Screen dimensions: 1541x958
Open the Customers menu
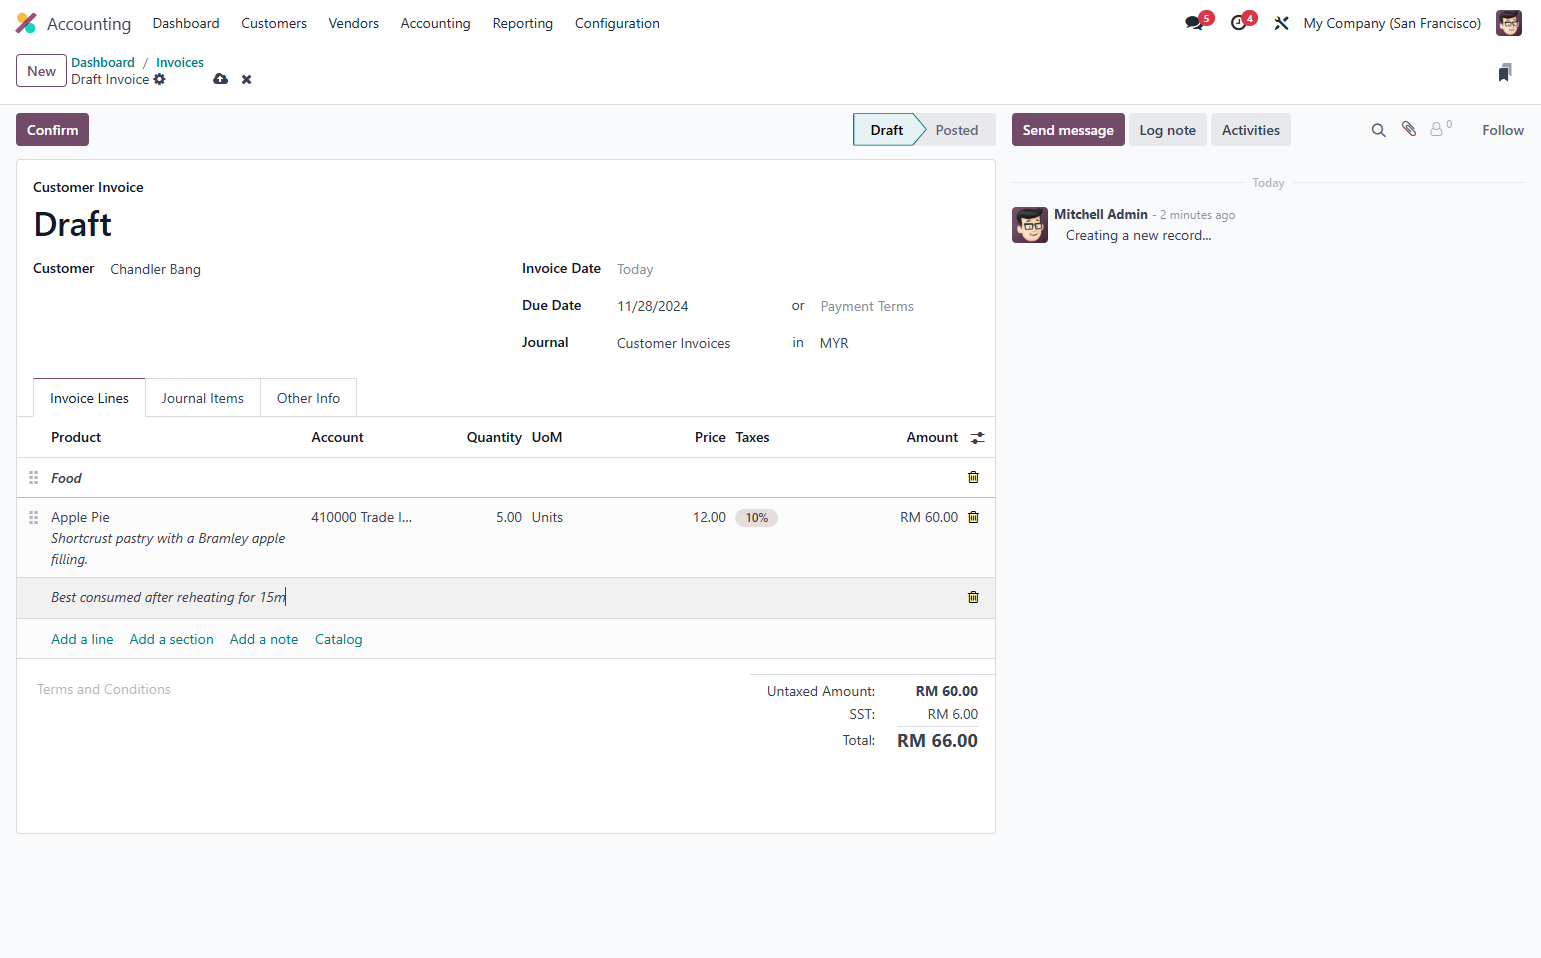coord(274,23)
